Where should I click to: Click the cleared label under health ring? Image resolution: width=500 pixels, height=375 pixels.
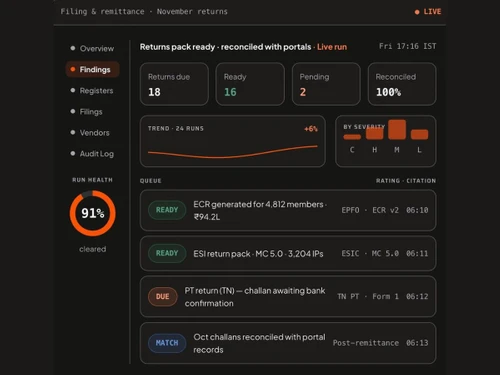tap(93, 249)
